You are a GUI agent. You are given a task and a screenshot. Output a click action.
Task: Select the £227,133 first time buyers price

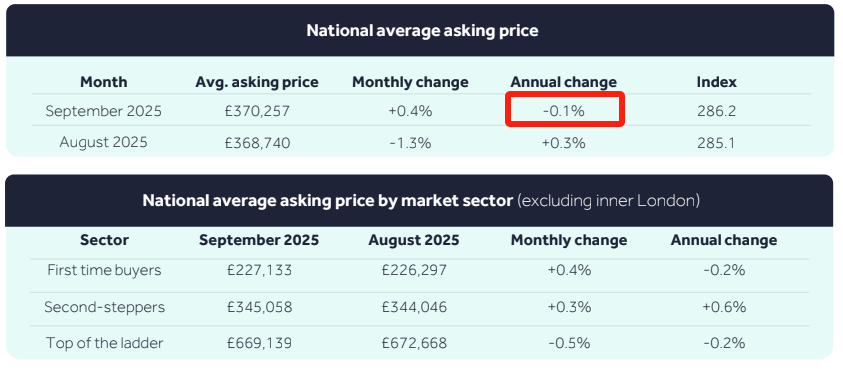[260, 270]
